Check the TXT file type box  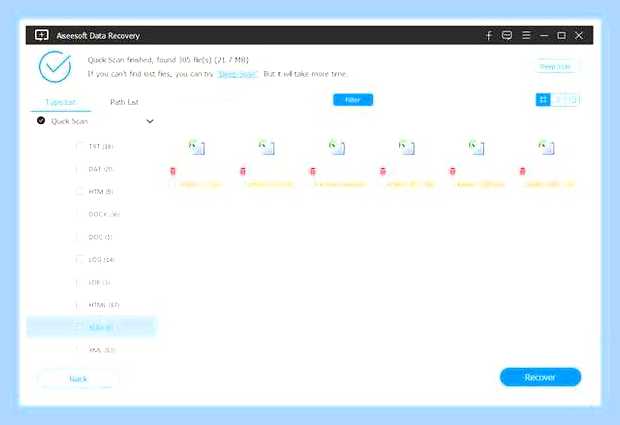(x=79, y=147)
